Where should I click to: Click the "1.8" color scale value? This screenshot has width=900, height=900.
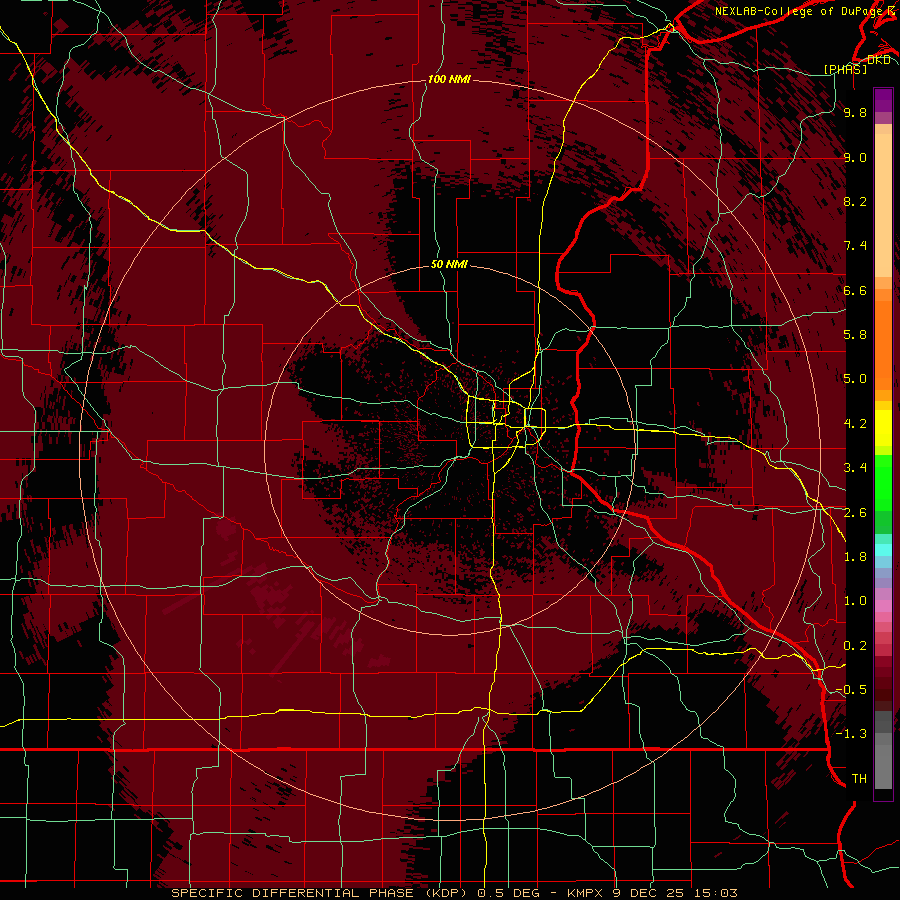click(855, 557)
